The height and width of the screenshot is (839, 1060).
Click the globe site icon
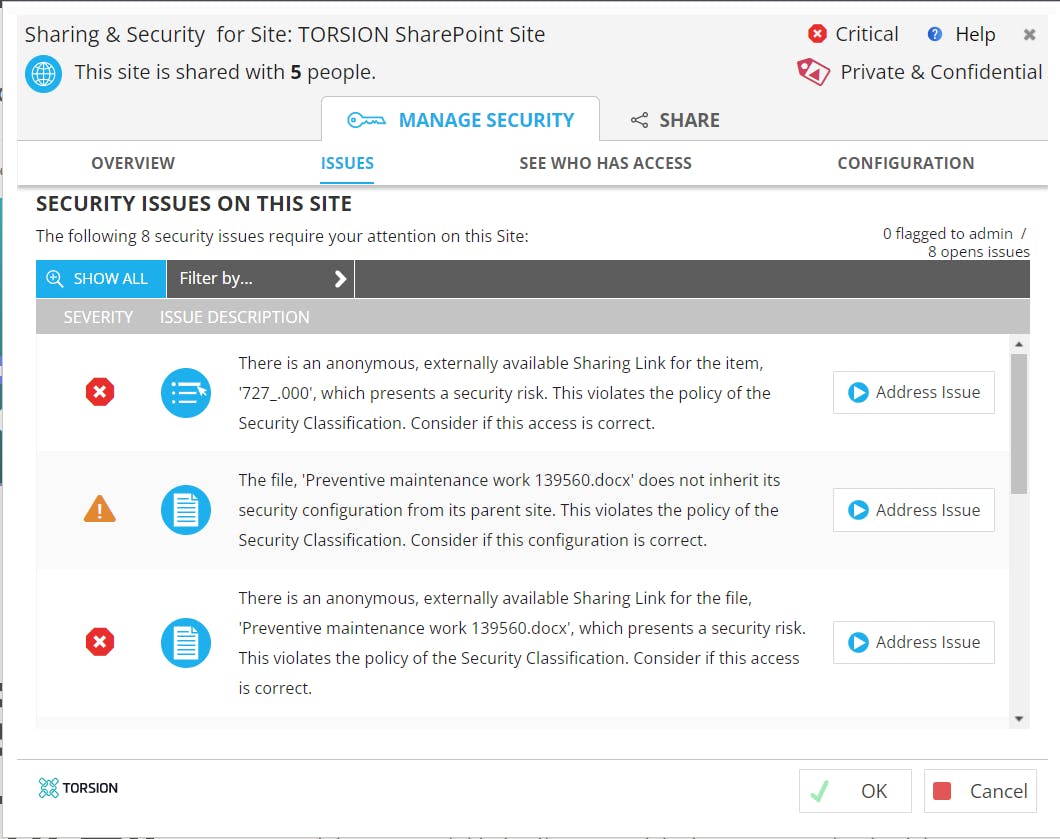pos(43,74)
